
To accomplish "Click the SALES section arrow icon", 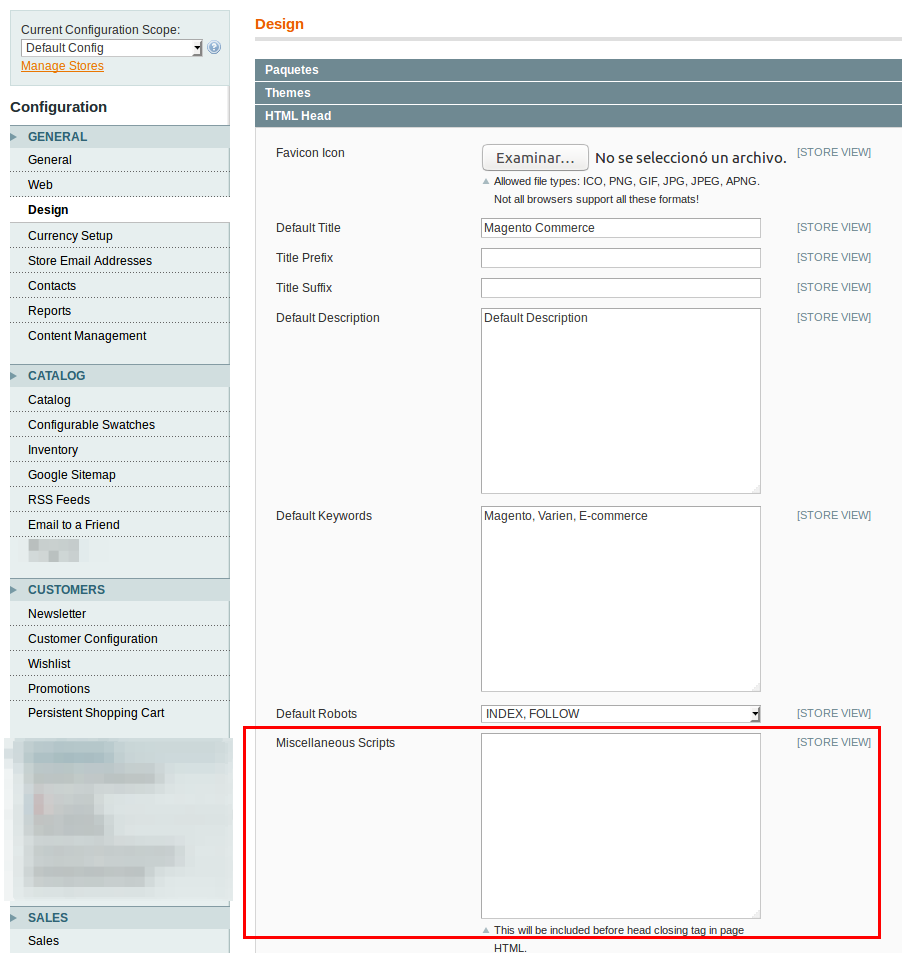I will [14, 918].
